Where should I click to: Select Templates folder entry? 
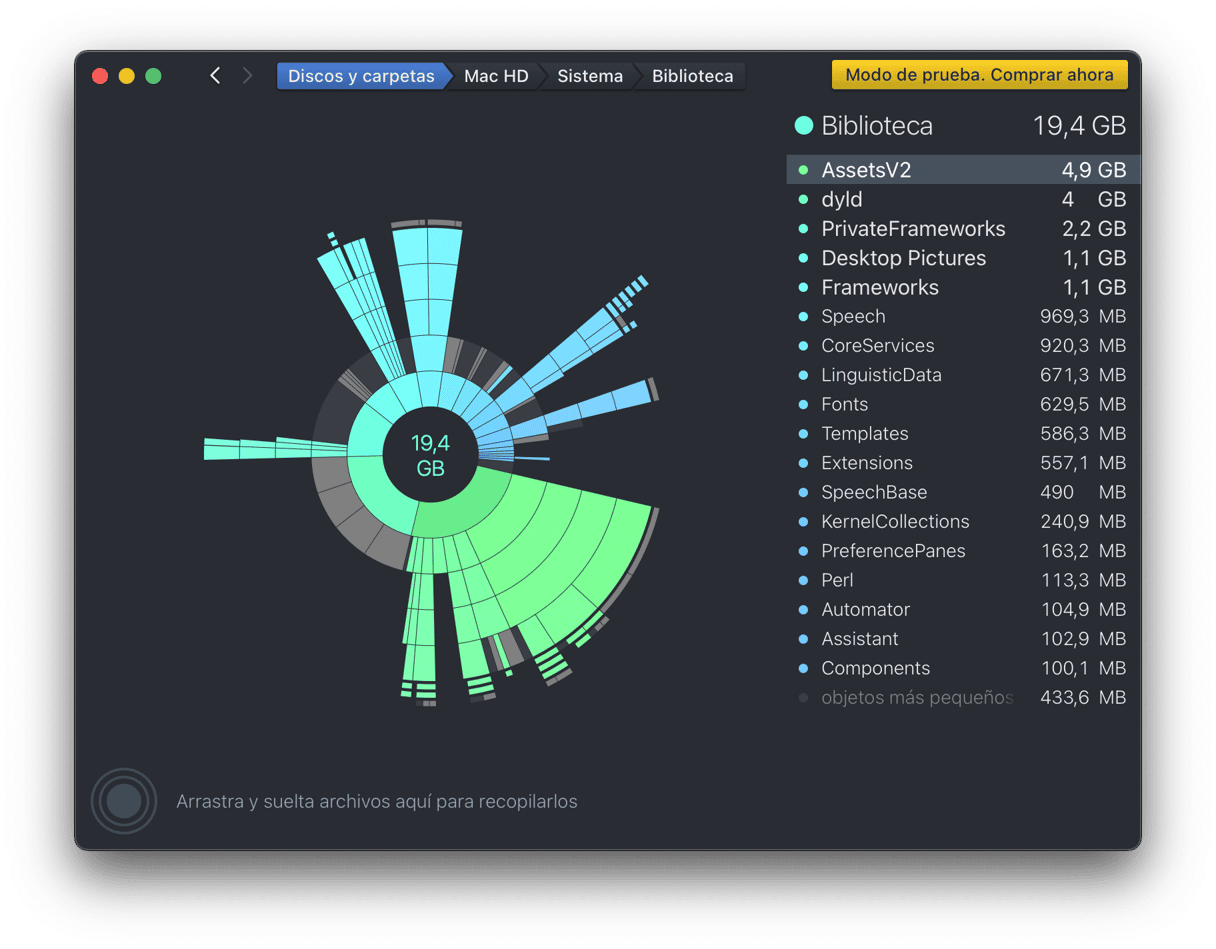click(963, 434)
